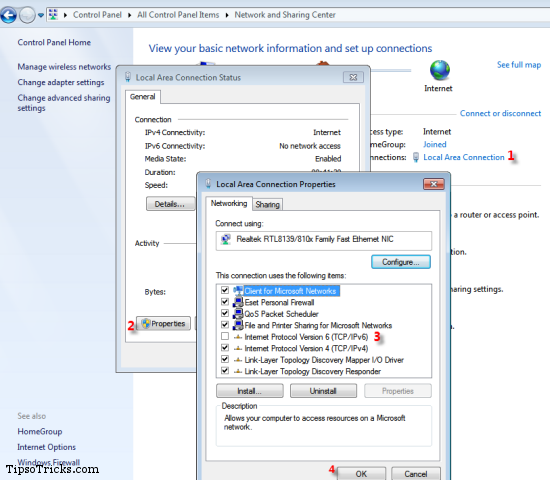Click File and Printer Sharing icon
The image size is (550, 480).
pyautogui.click(x=238, y=325)
